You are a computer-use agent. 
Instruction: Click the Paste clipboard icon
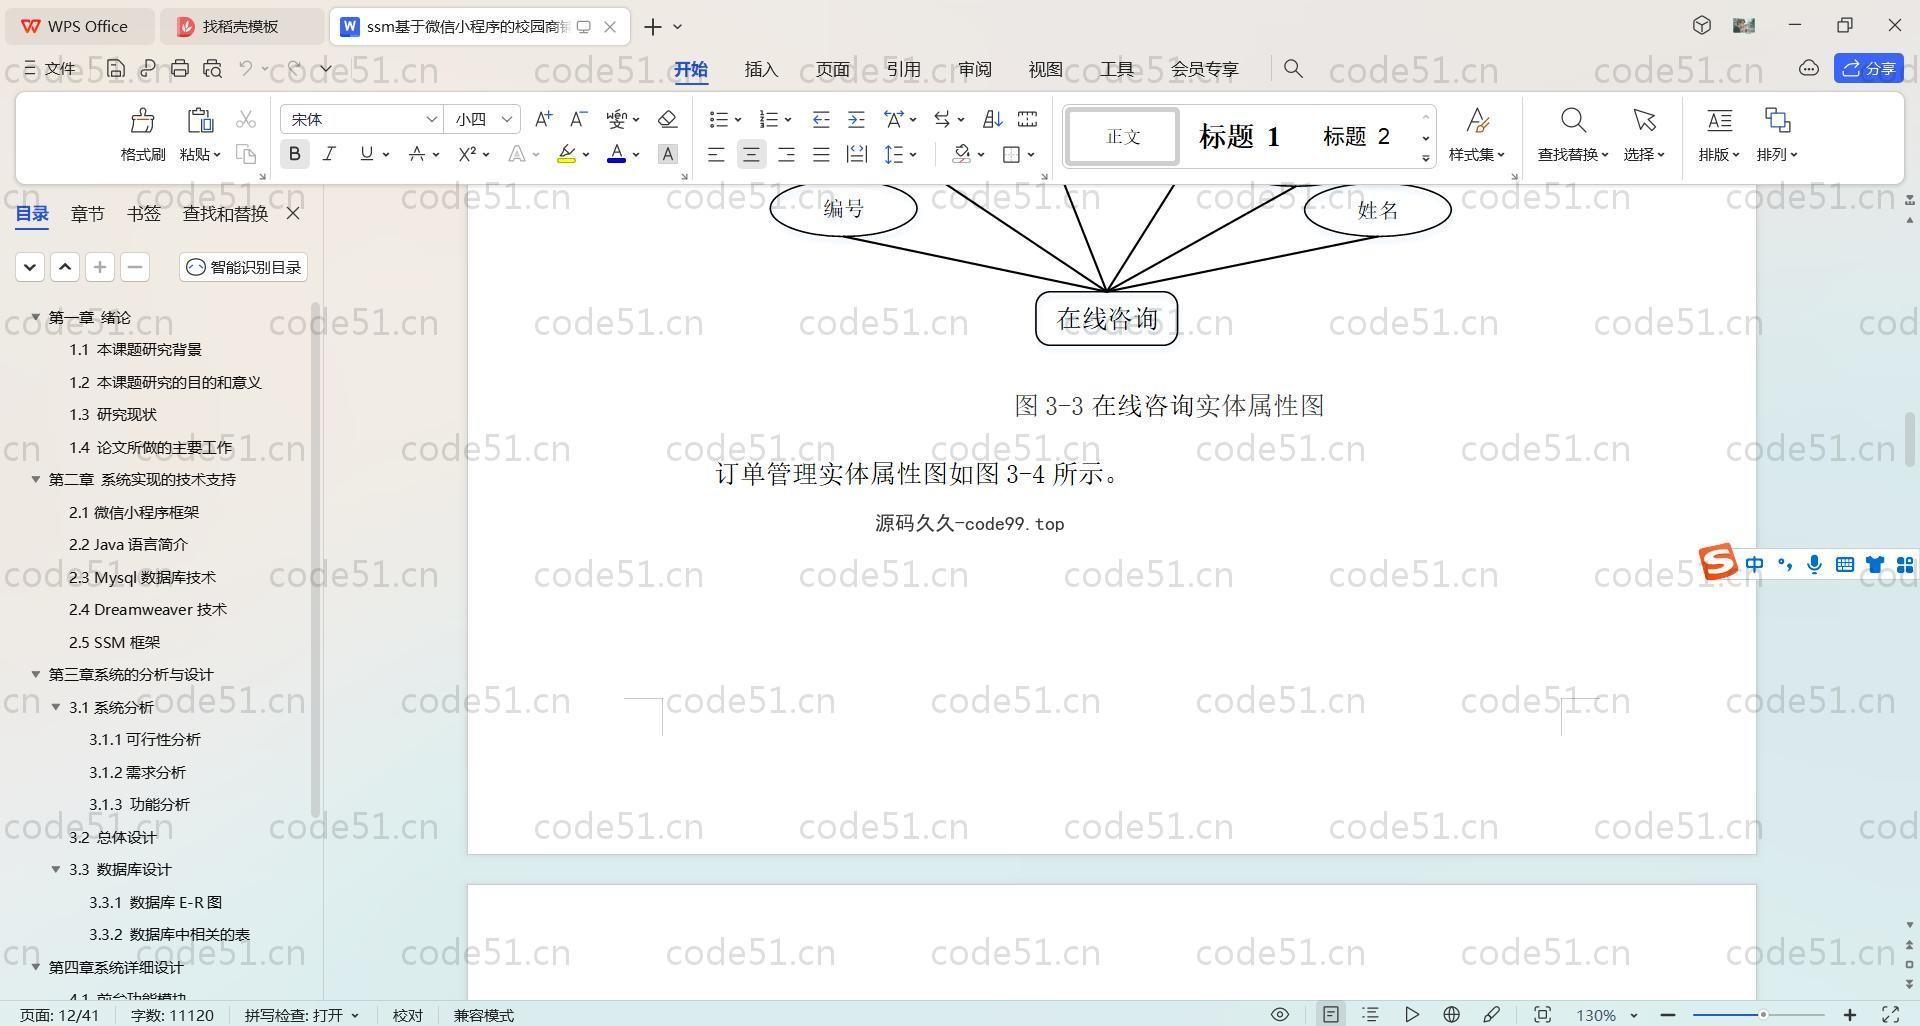[x=200, y=121]
